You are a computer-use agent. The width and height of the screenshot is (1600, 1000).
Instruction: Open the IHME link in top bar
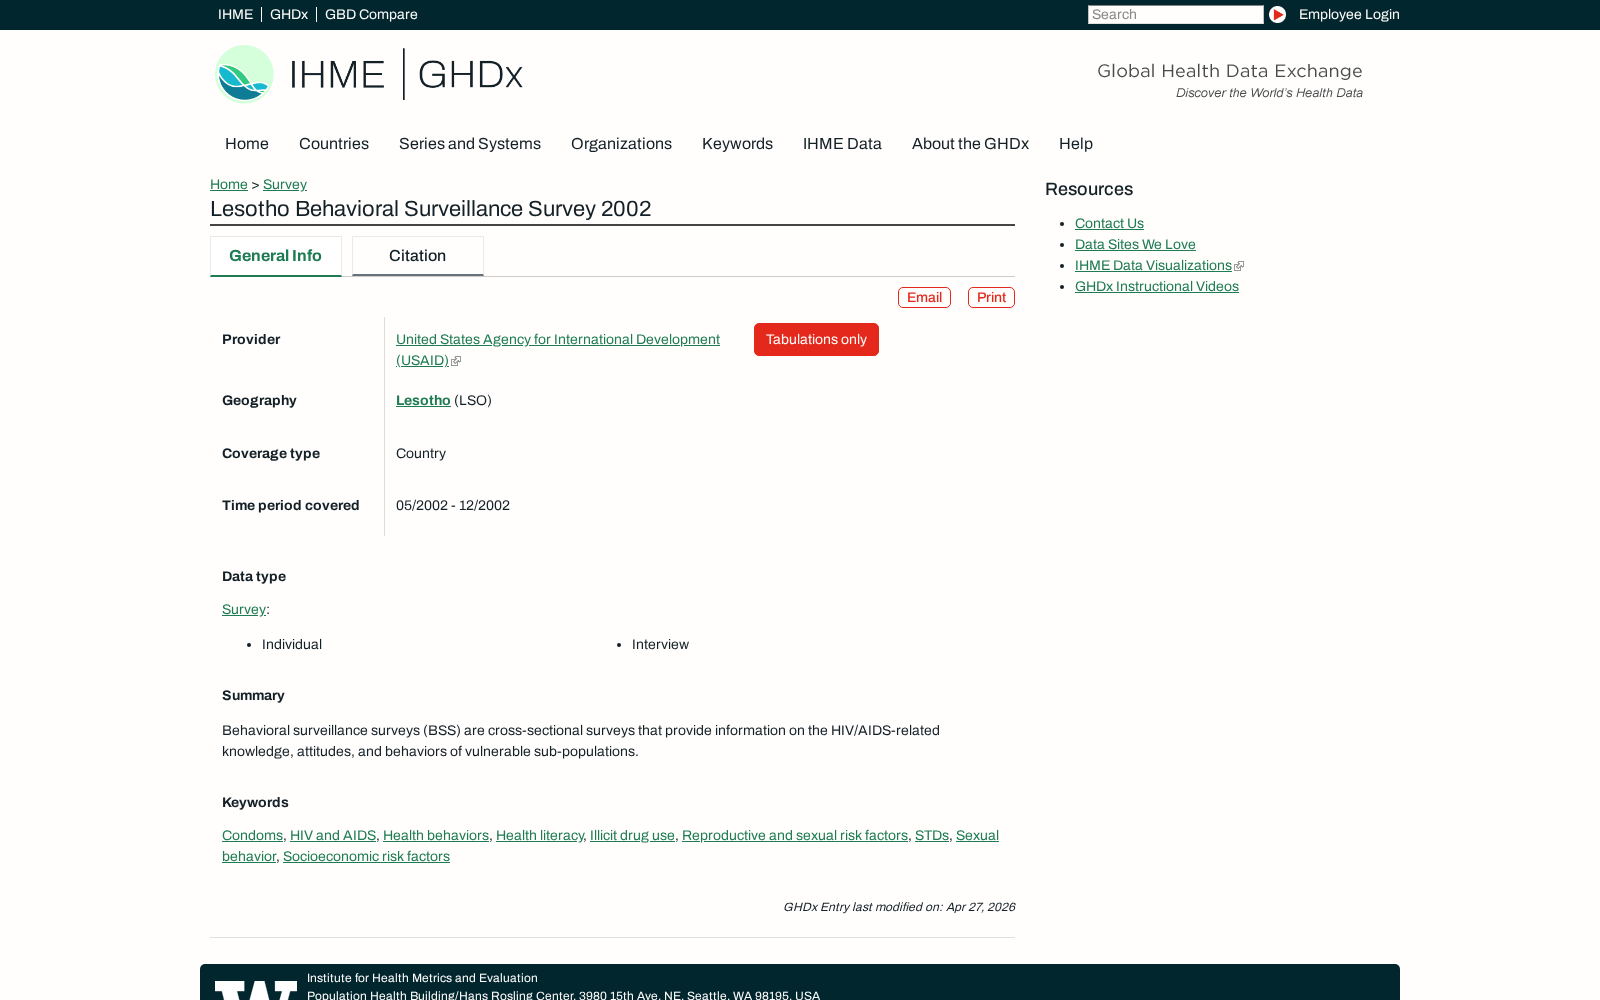pyautogui.click(x=235, y=14)
